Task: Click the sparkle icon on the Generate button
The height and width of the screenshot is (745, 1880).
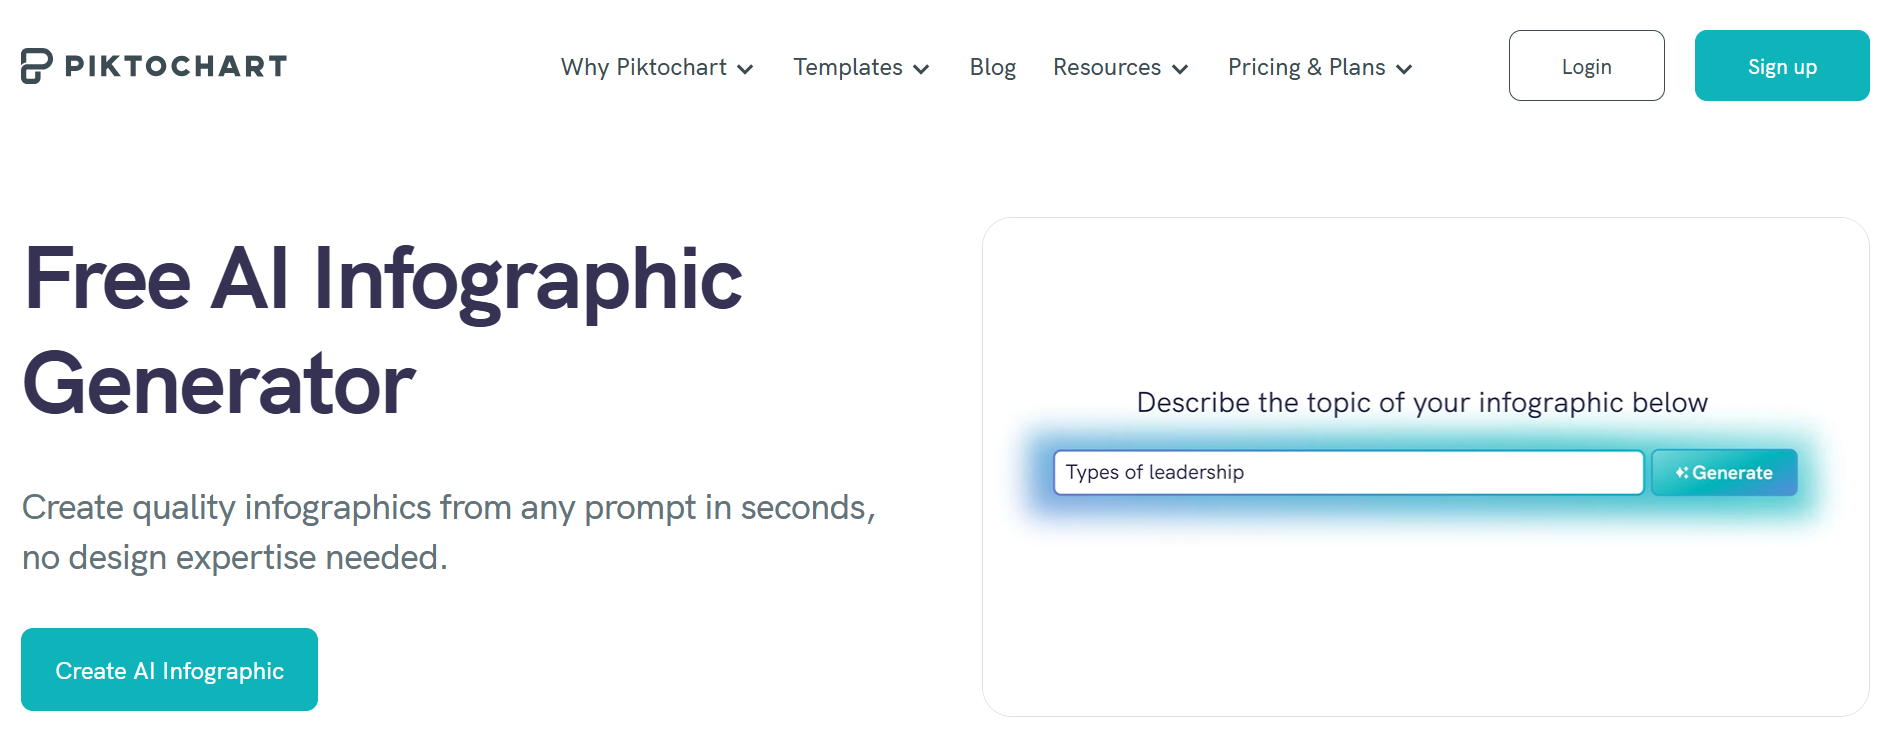Action: (1682, 472)
